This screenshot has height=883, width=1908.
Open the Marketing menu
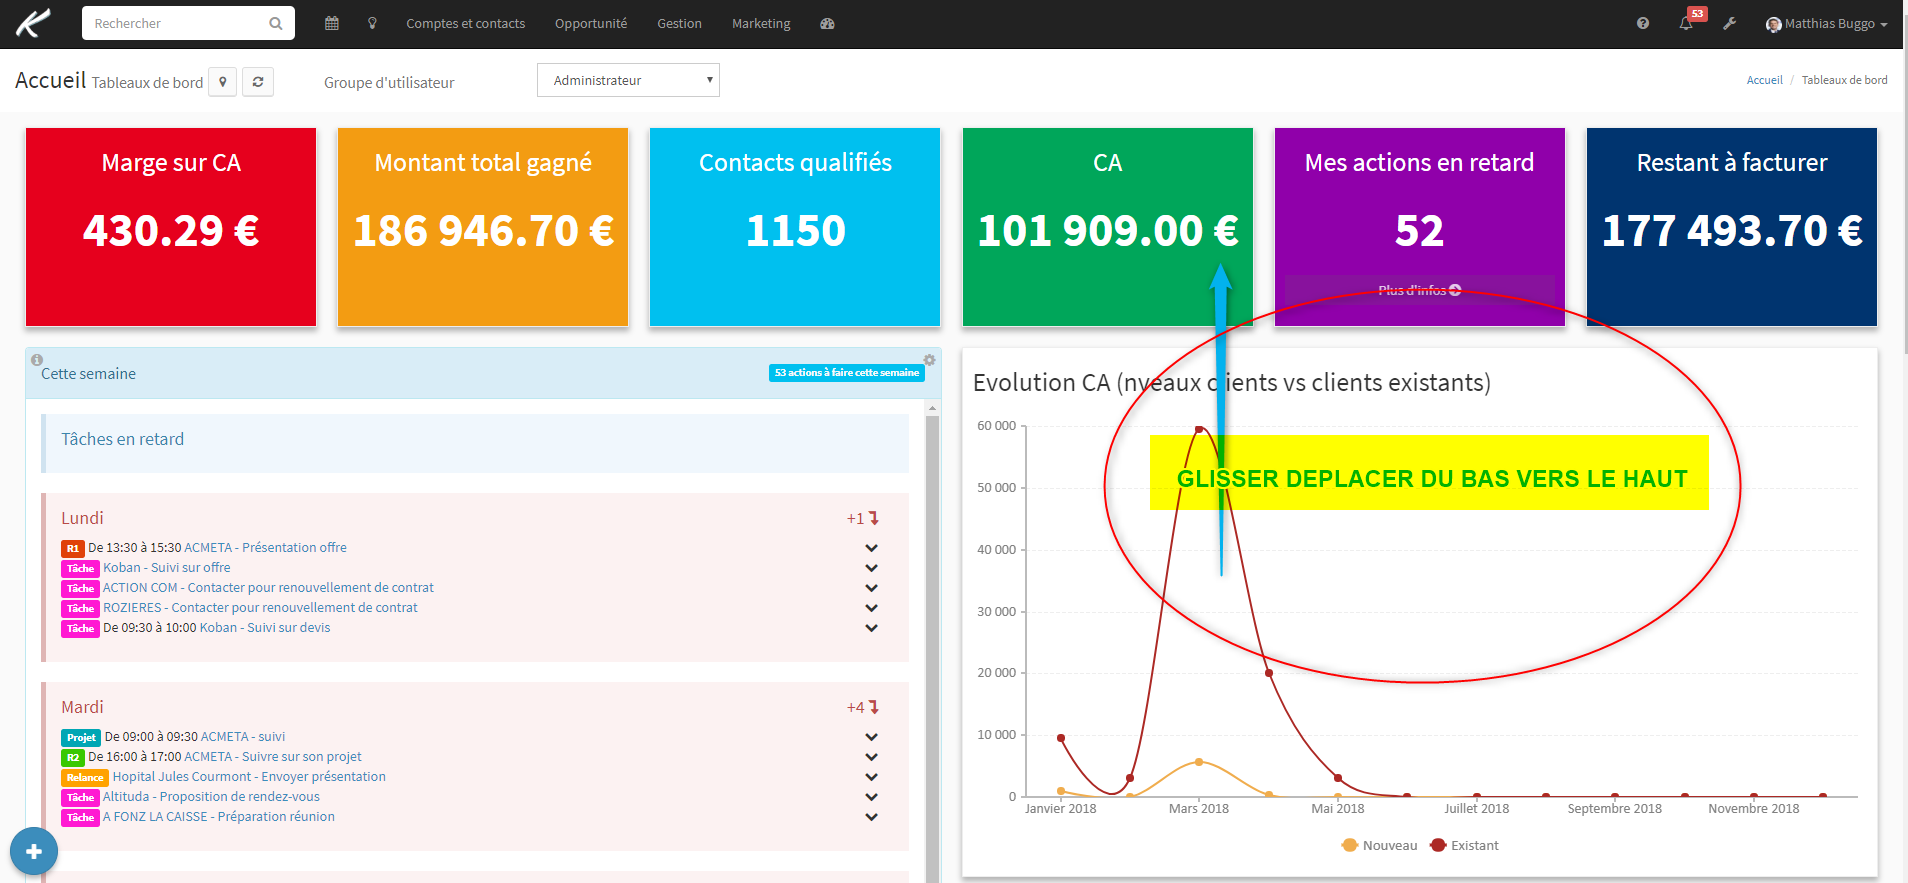[x=761, y=23]
